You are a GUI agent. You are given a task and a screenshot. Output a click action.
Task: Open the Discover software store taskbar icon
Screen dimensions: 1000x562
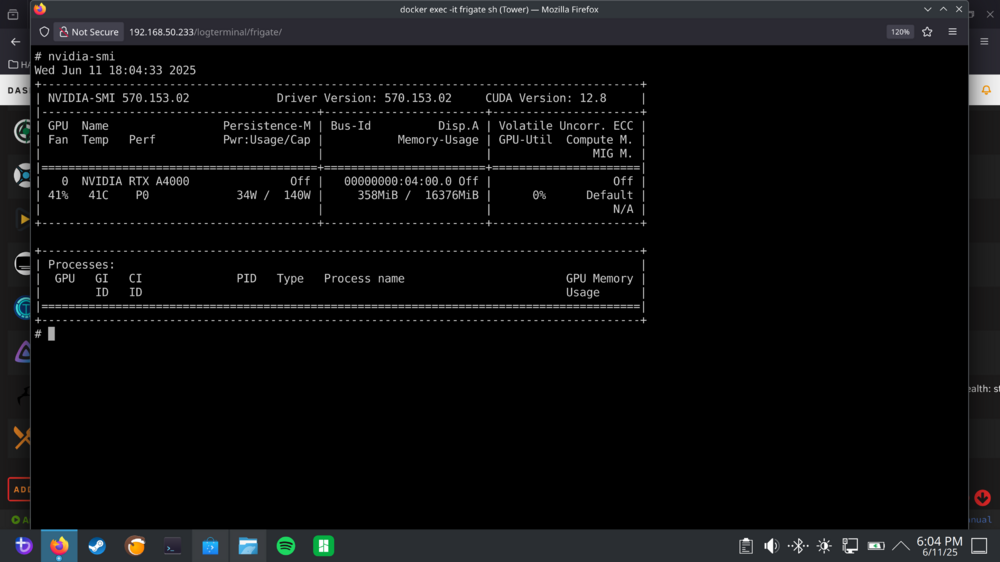coord(210,545)
